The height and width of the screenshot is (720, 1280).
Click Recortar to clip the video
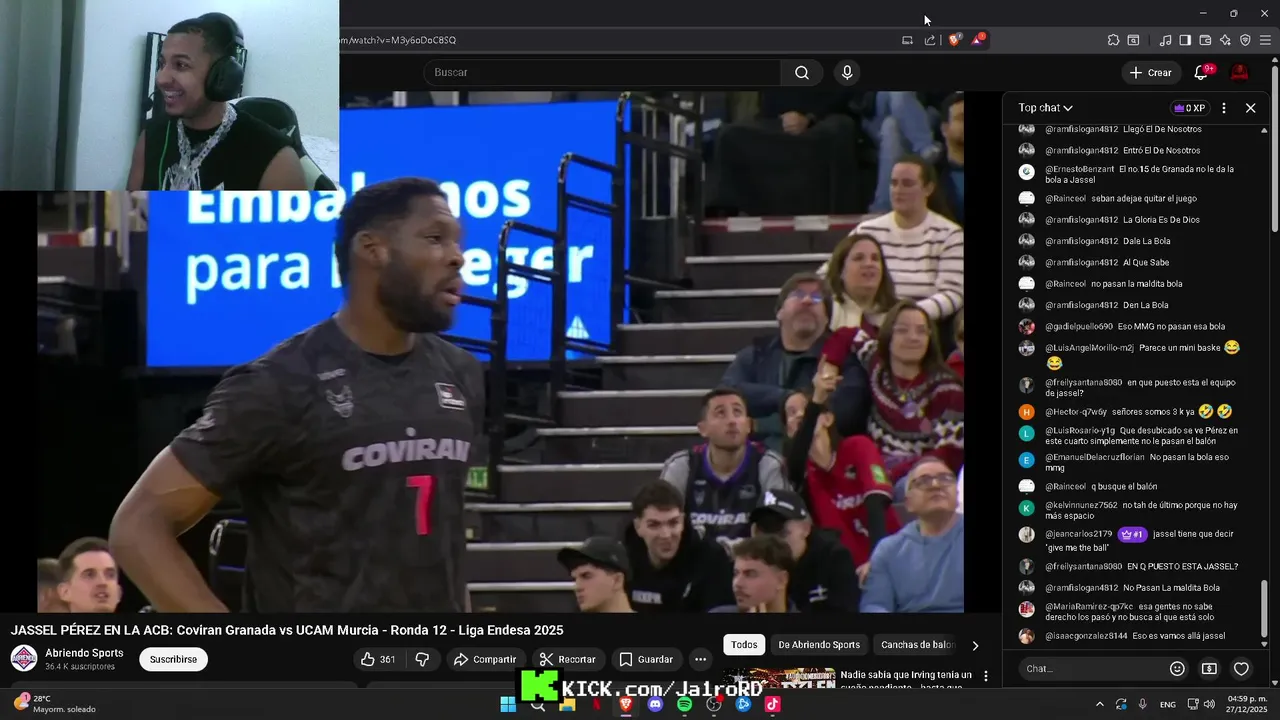tap(567, 659)
